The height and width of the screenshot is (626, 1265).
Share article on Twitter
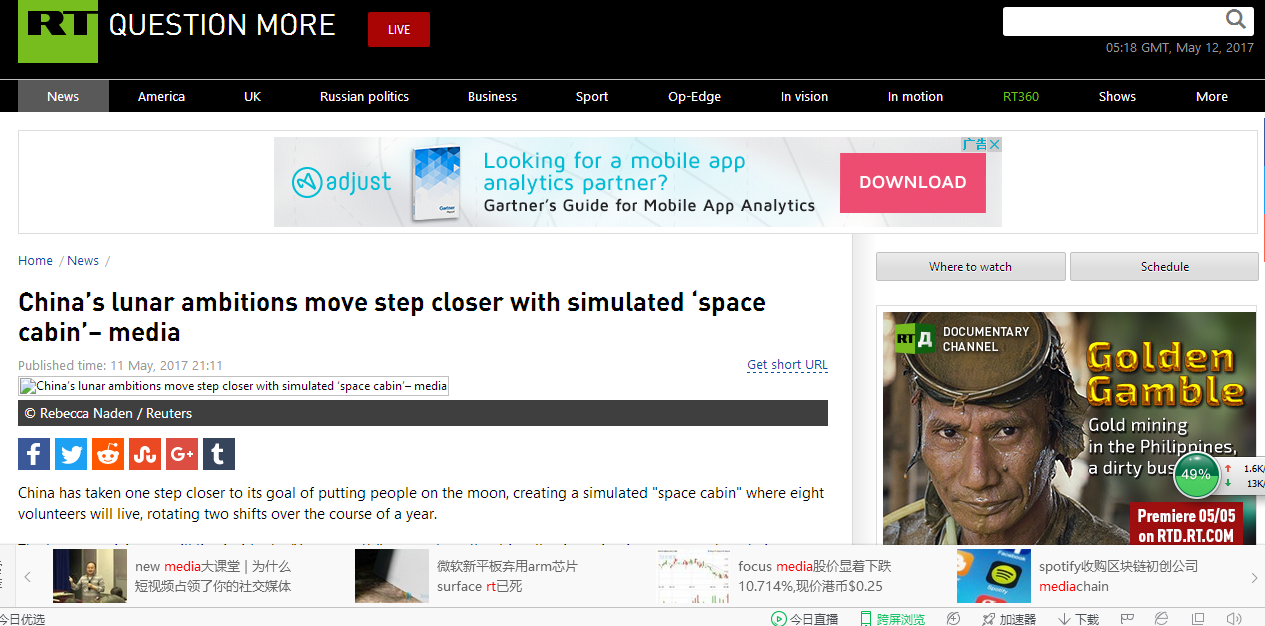71,454
